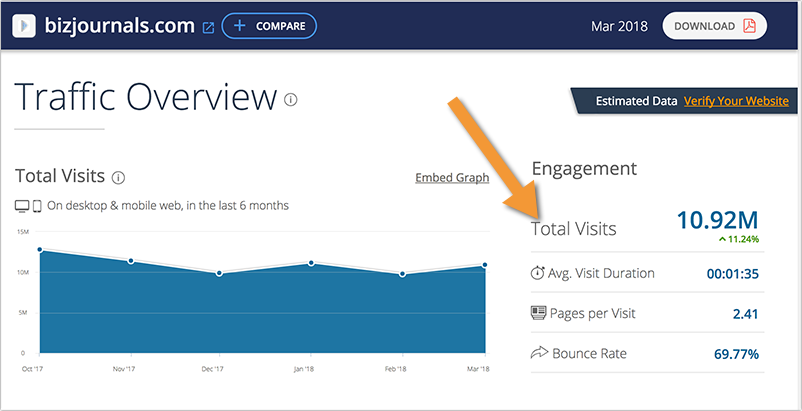This screenshot has height=411, width=802.
Task: Click the desktop and mobile device icons
Action: coord(28,206)
